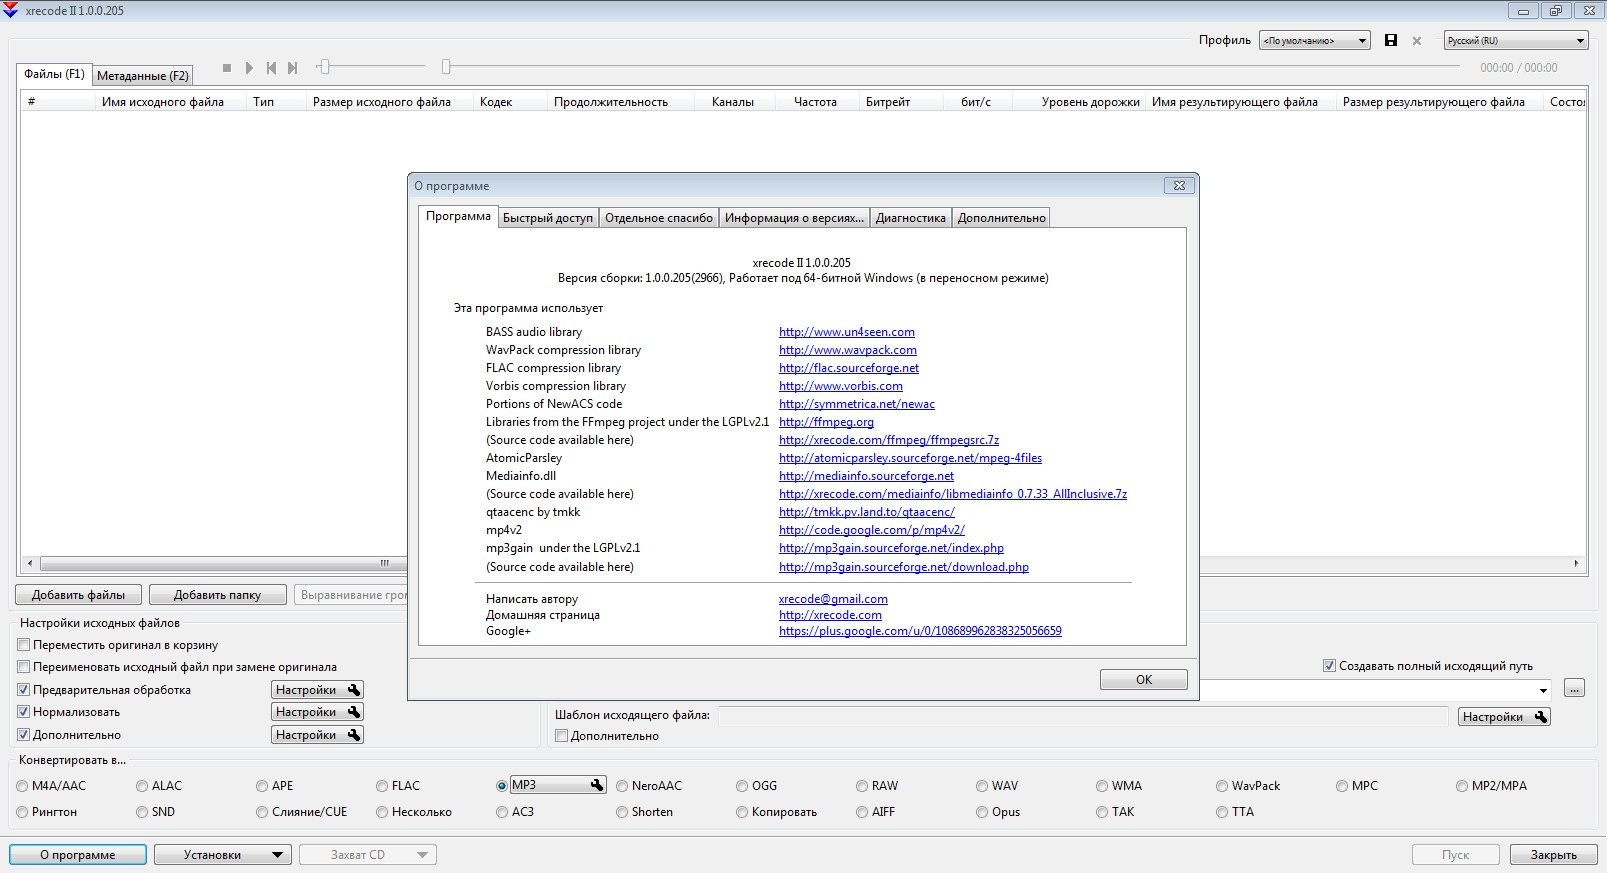
Task: Click the play playback icon
Action: [249, 68]
